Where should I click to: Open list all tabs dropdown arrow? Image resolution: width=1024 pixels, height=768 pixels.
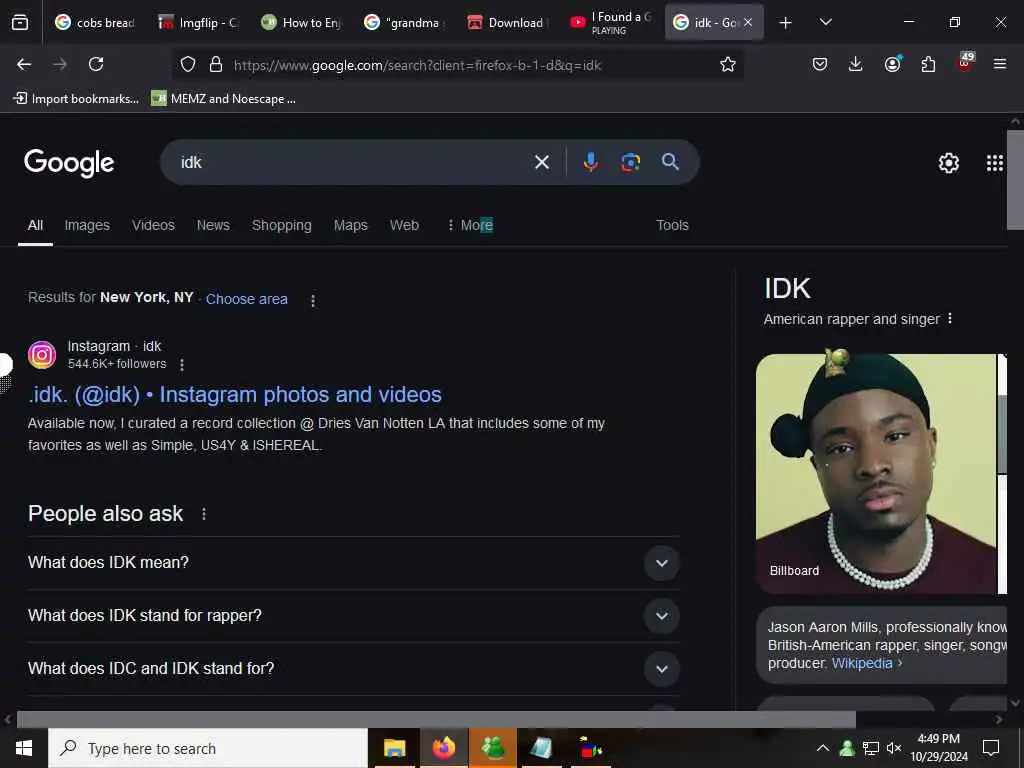[825, 22]
